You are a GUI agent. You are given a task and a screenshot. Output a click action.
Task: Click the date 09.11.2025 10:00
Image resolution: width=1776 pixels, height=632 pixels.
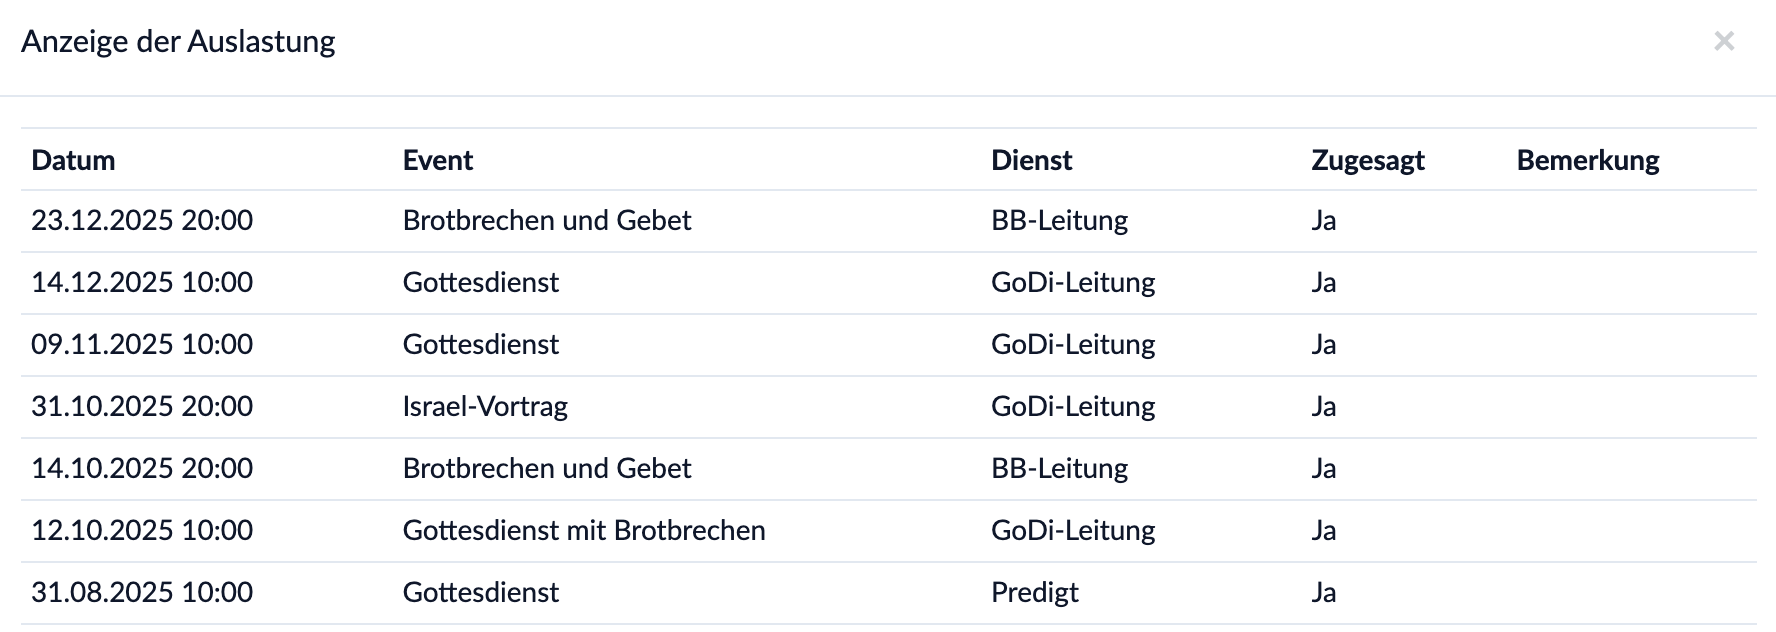click(141, 344)
